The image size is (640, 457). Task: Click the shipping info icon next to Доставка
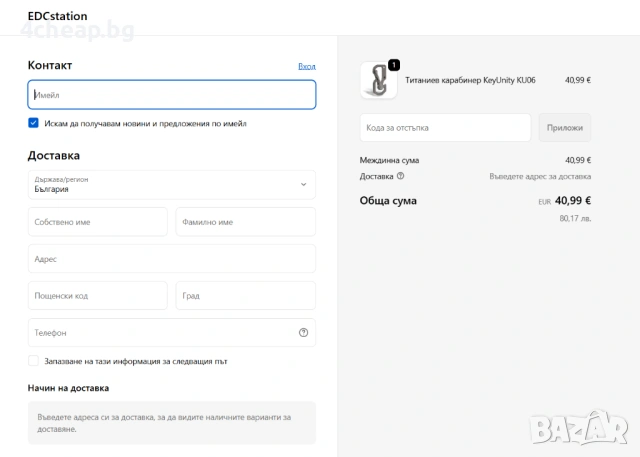point(401,176)
